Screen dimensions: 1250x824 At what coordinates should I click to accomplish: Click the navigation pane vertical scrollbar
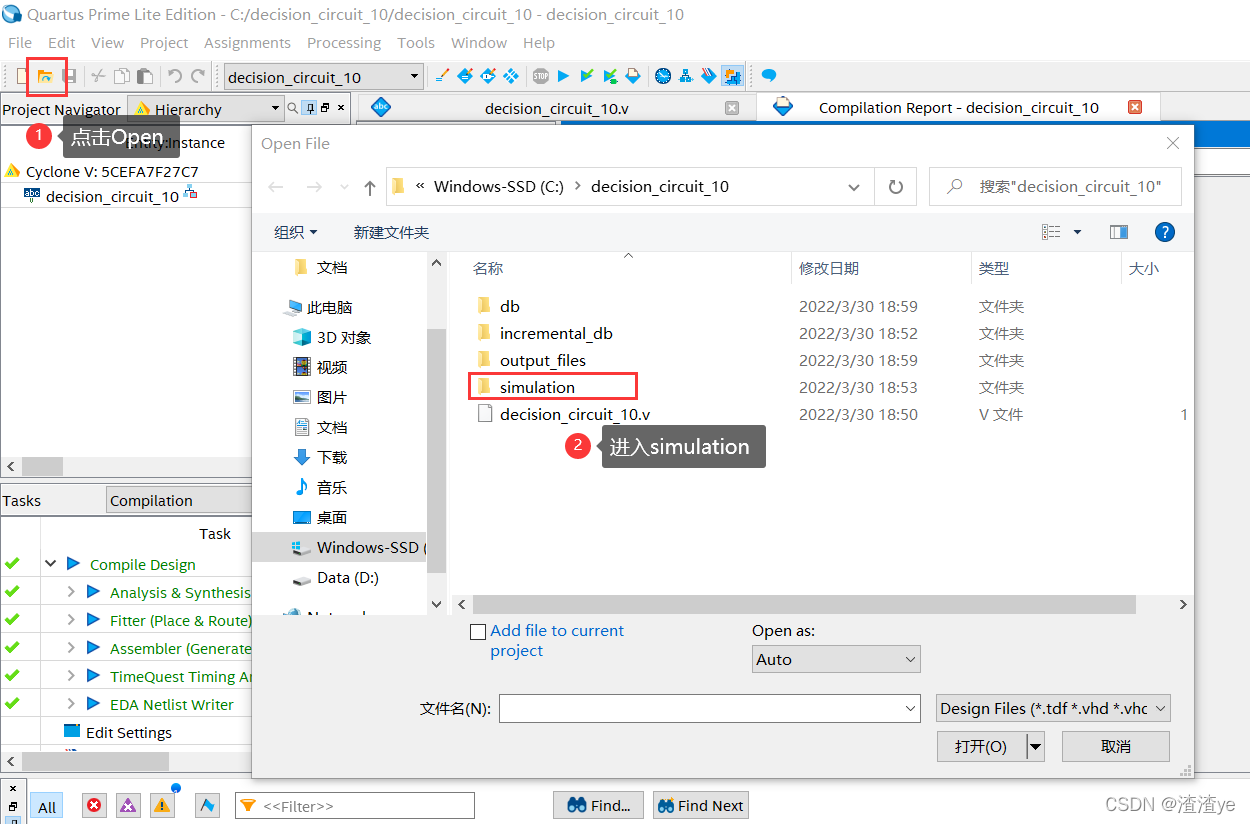click(436, 450)
